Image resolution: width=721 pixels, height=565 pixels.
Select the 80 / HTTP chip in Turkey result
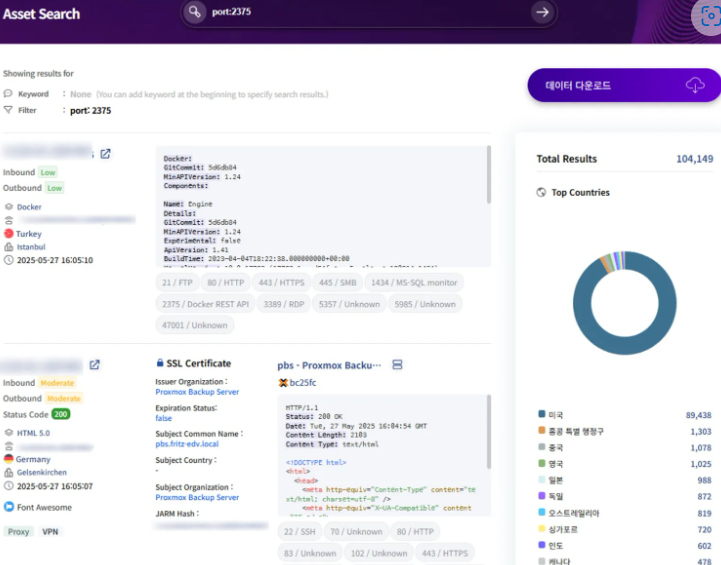pos(225,282)
